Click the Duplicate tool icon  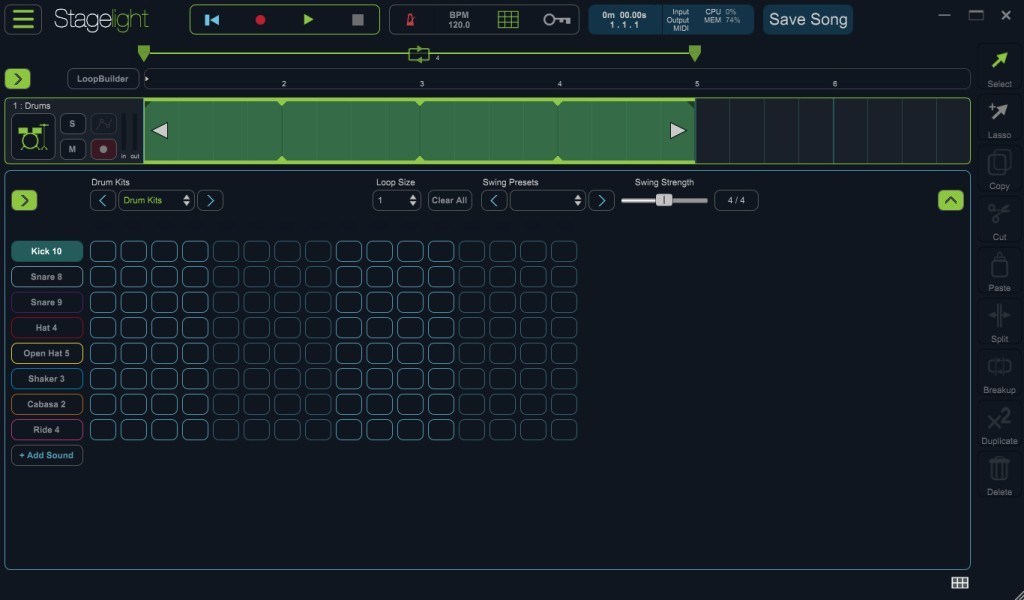(999, 419)
